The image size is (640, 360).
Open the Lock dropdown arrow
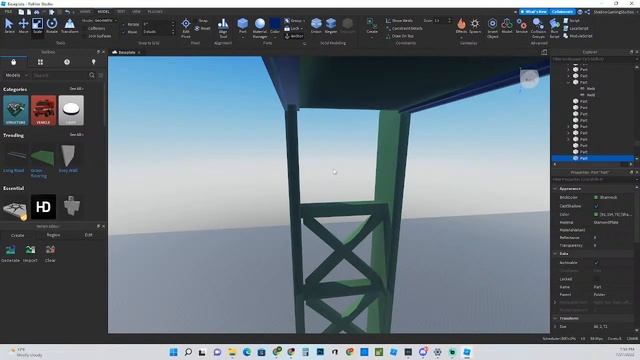click(x=302, y=29)
